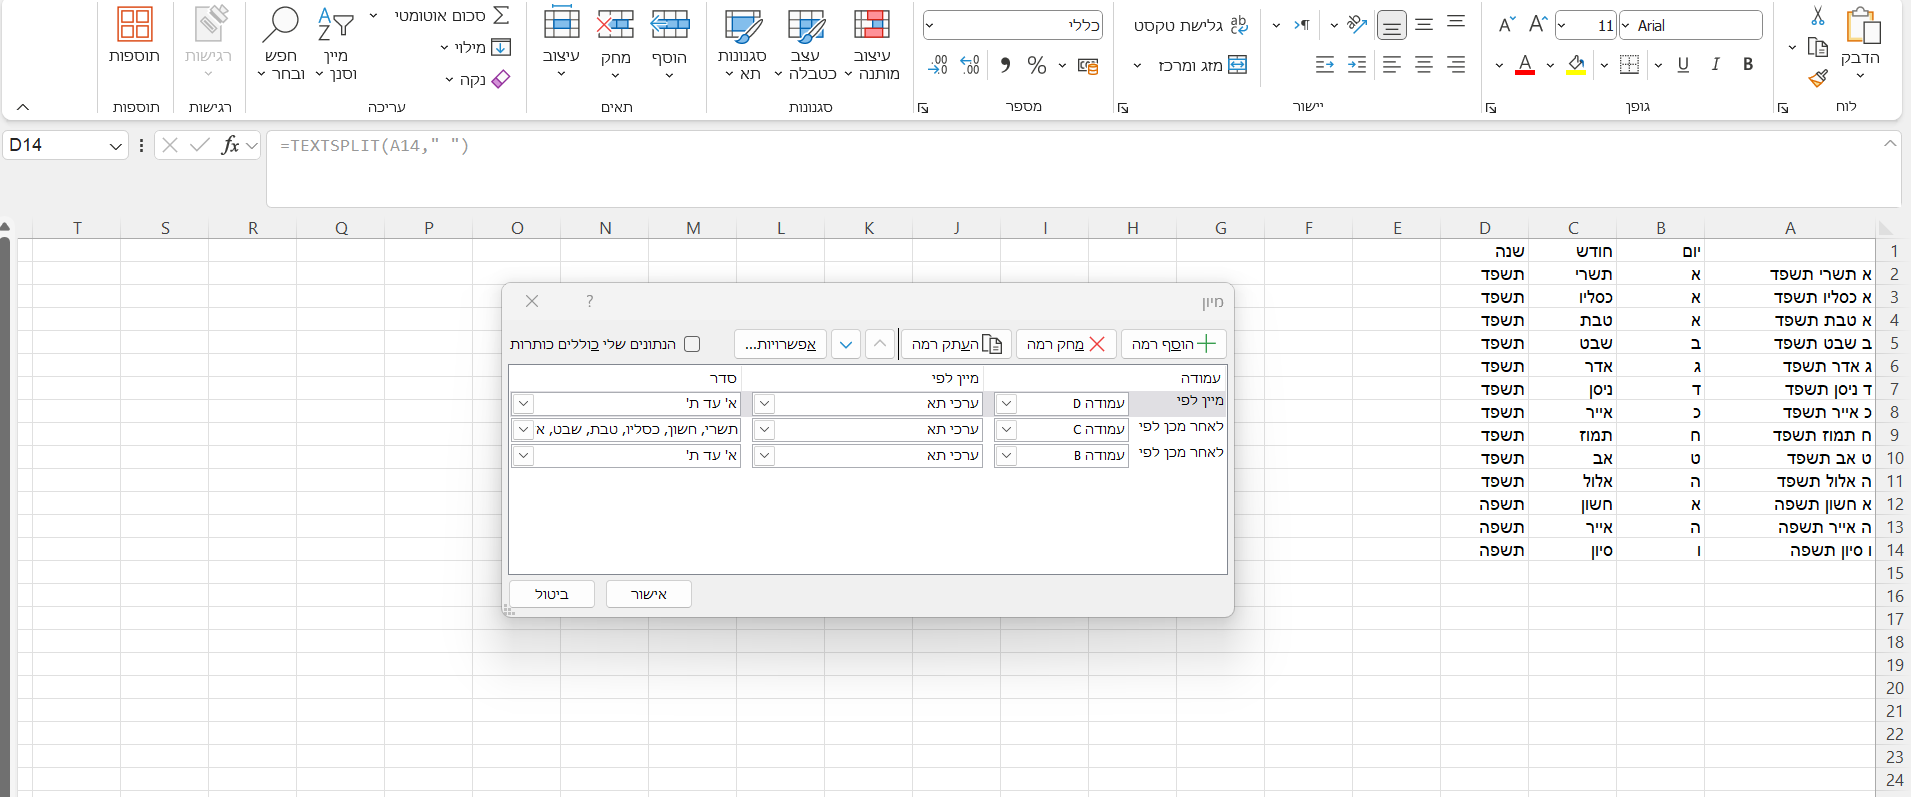Click the Copy icon in the clipboard group
The width and height of the screenshot is (1911, 797).
click(1818, 47)
